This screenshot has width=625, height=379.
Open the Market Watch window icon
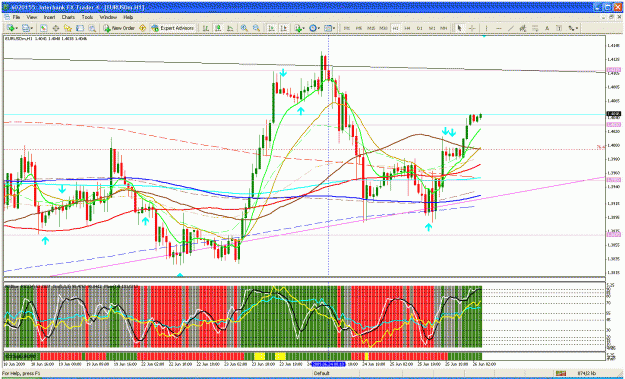tap(43, 28)
